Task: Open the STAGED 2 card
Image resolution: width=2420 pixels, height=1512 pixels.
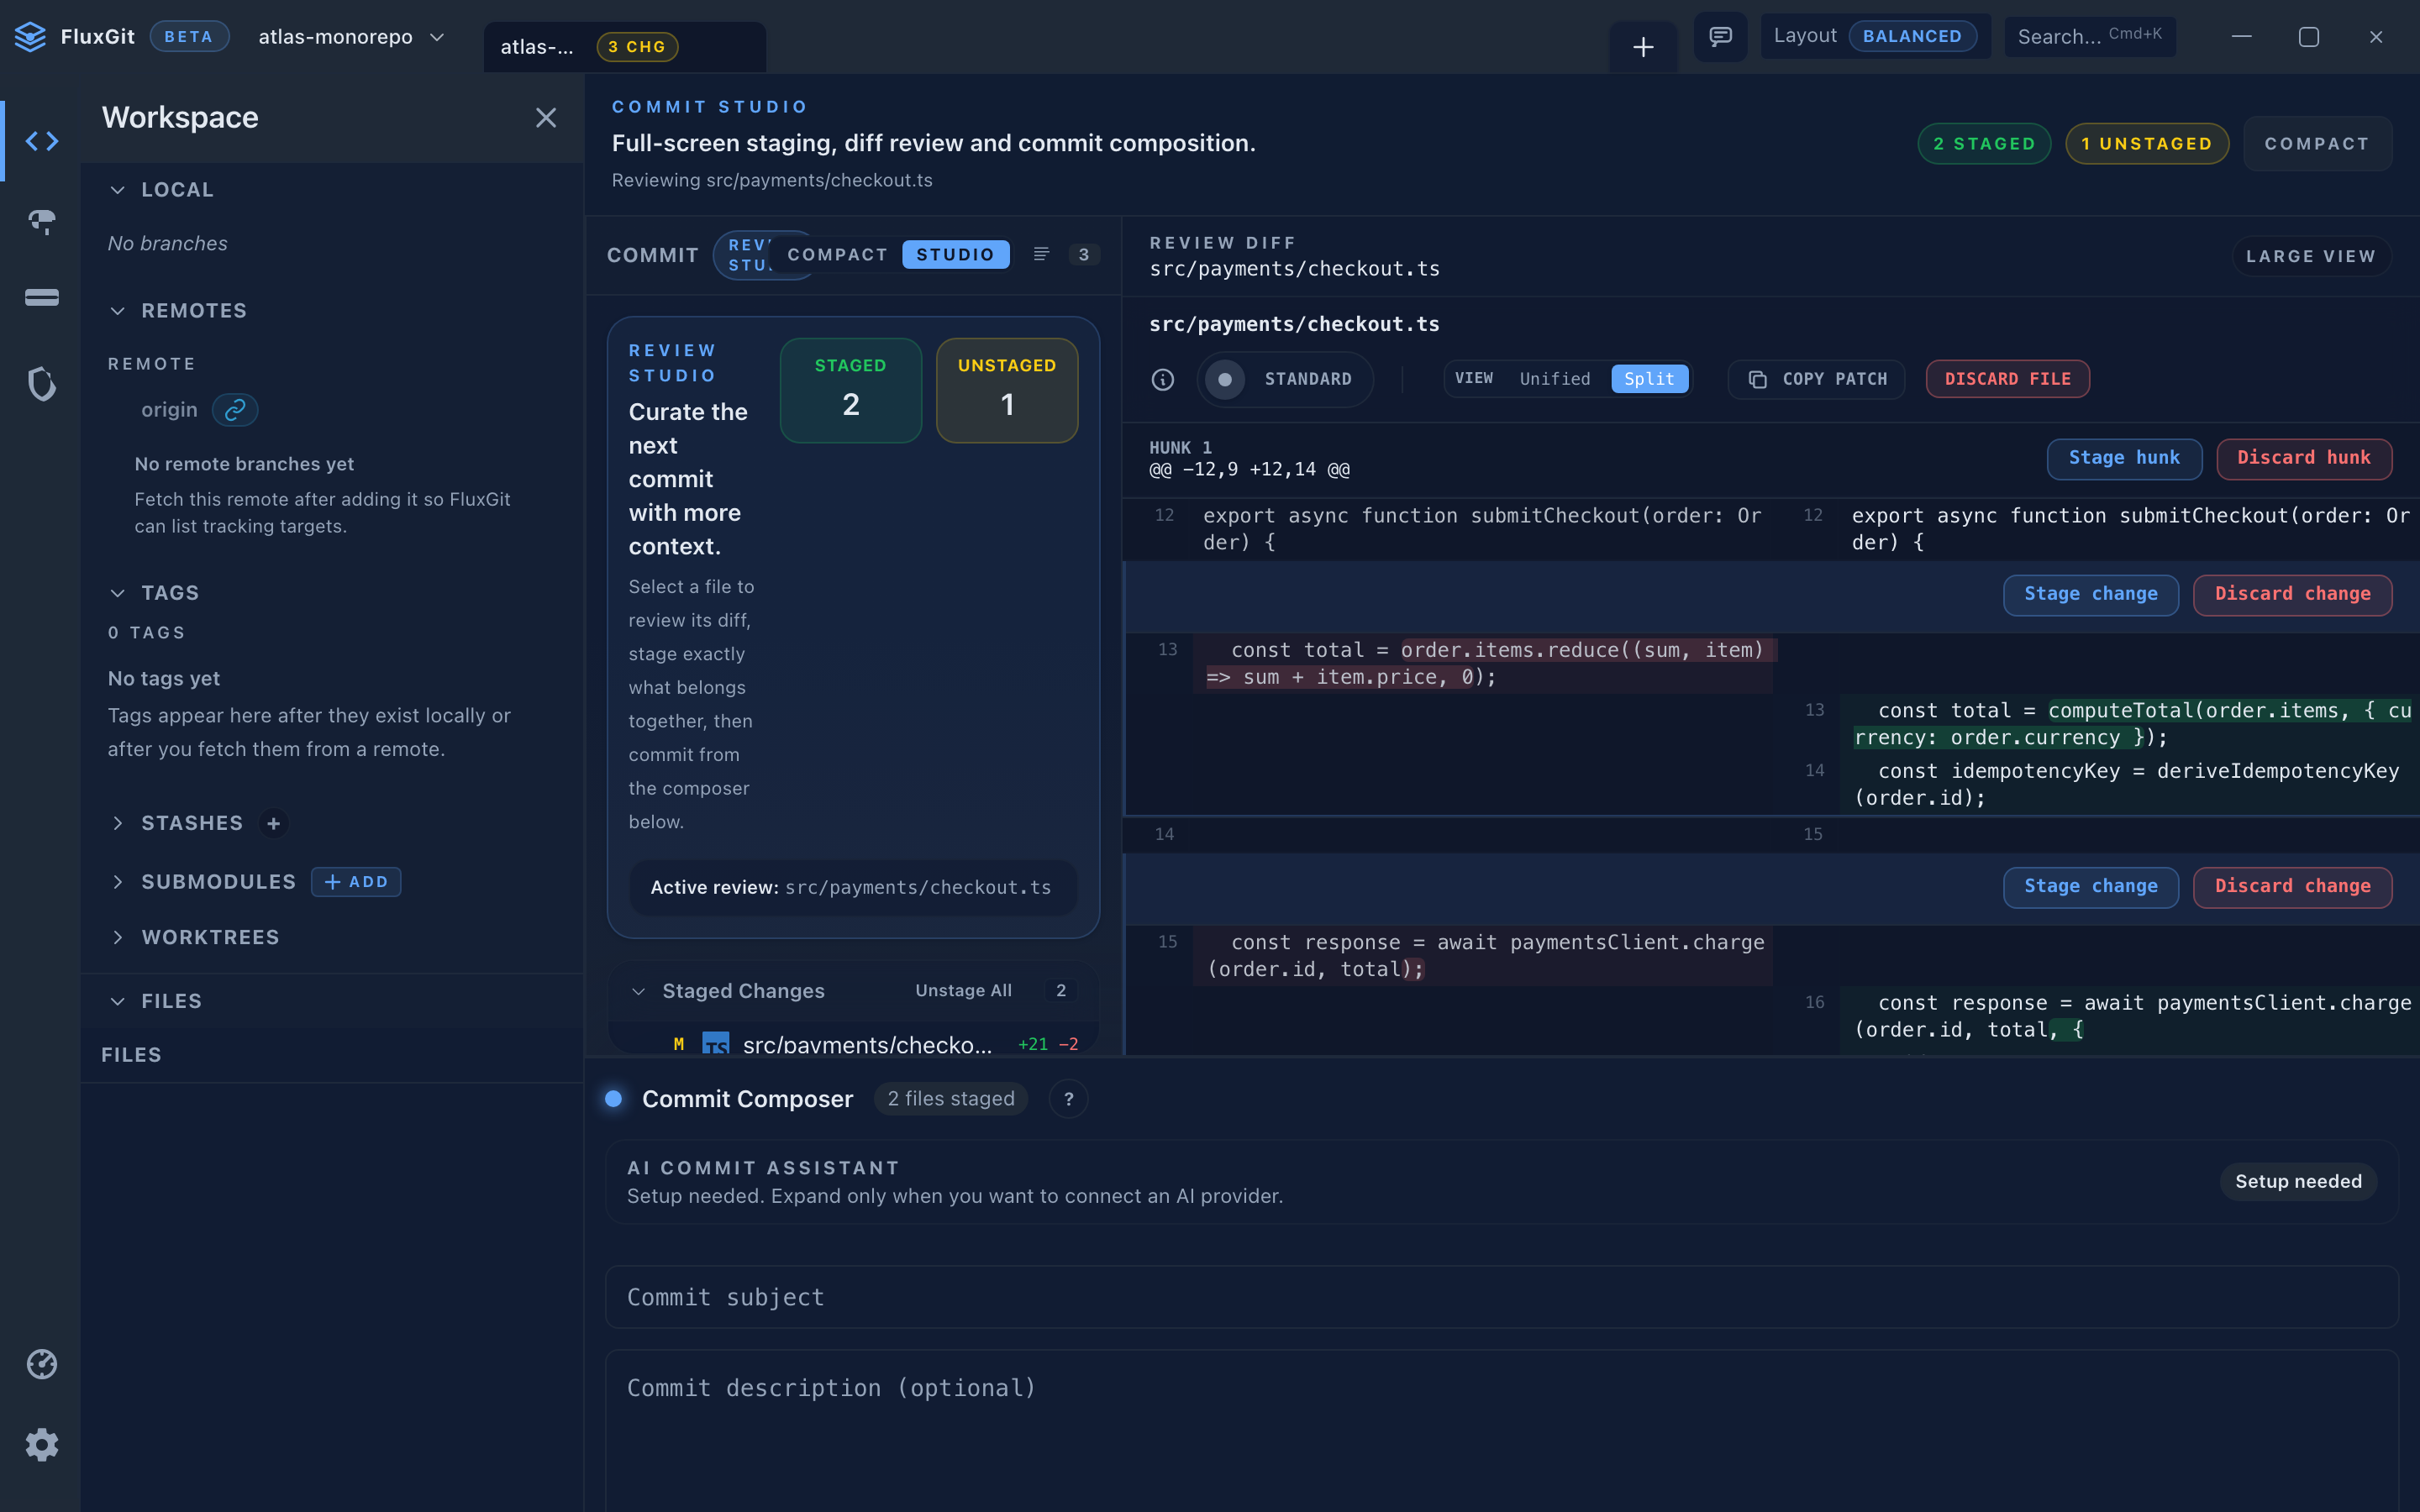Action: 851,391
